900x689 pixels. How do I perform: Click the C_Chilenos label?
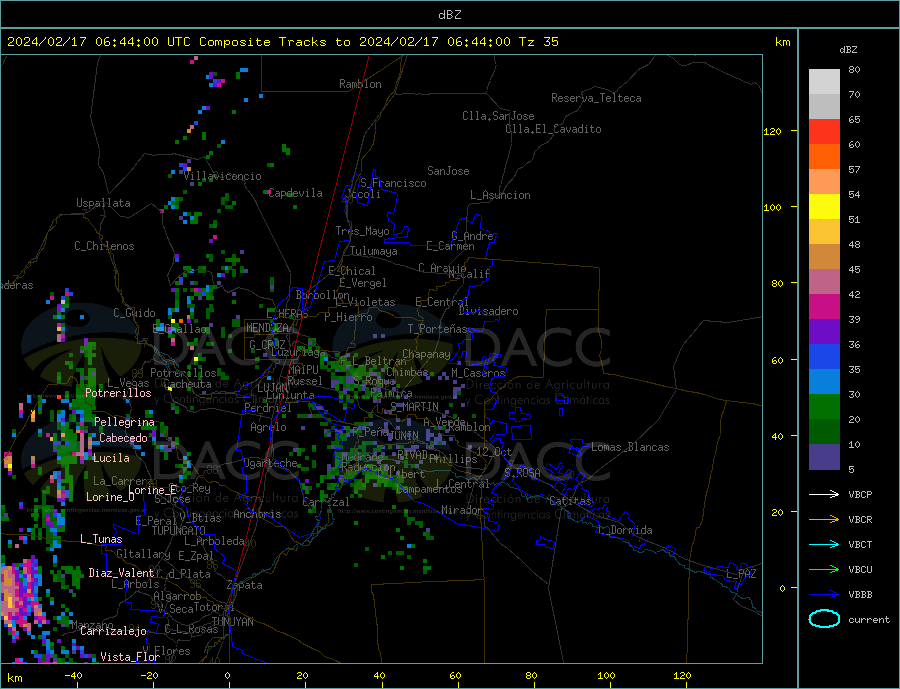click(x=104, y=246)
